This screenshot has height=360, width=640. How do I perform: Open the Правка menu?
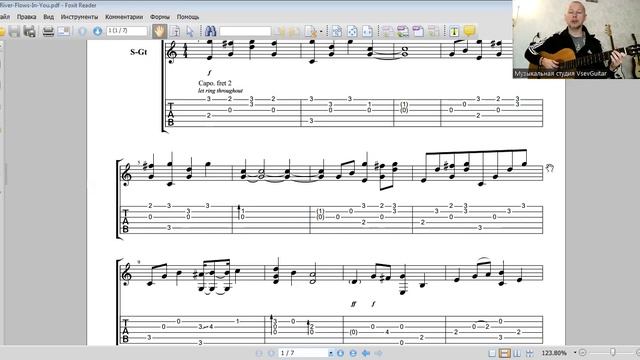(x=27, y=17)
